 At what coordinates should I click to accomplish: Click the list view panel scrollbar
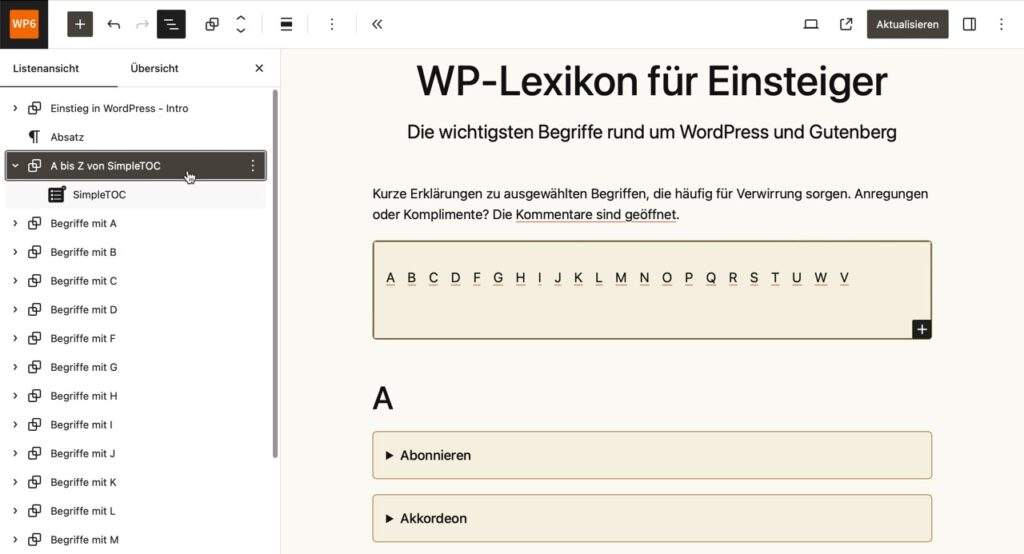[x=275, y=274]
